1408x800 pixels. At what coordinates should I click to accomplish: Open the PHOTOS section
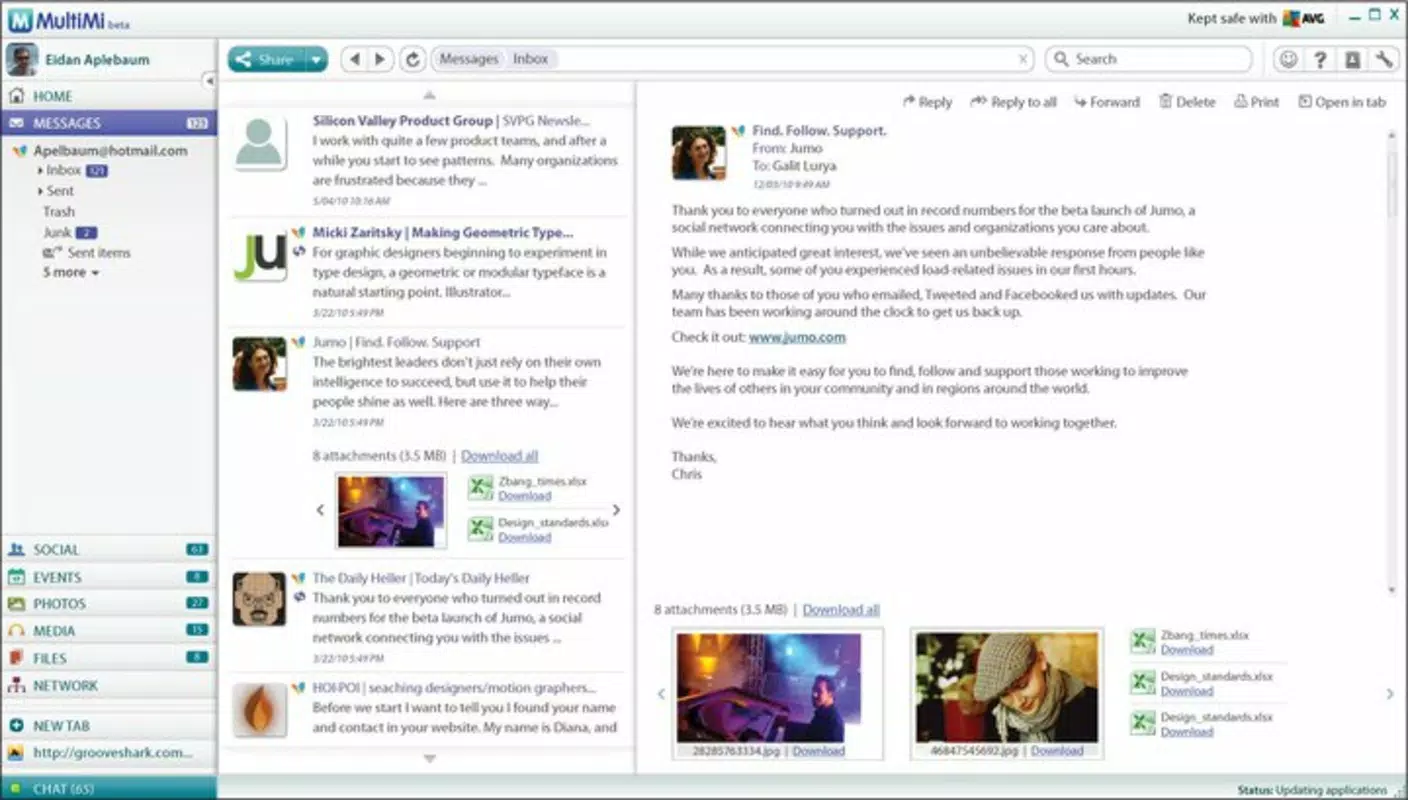pyautogui.click(x=108, y=604)
